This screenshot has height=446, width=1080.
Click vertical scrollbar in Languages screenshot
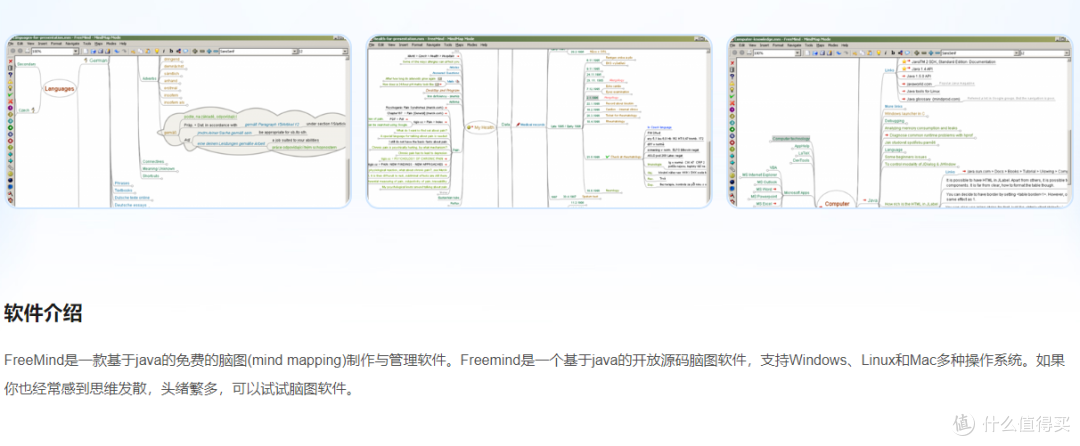coord(348,130)
